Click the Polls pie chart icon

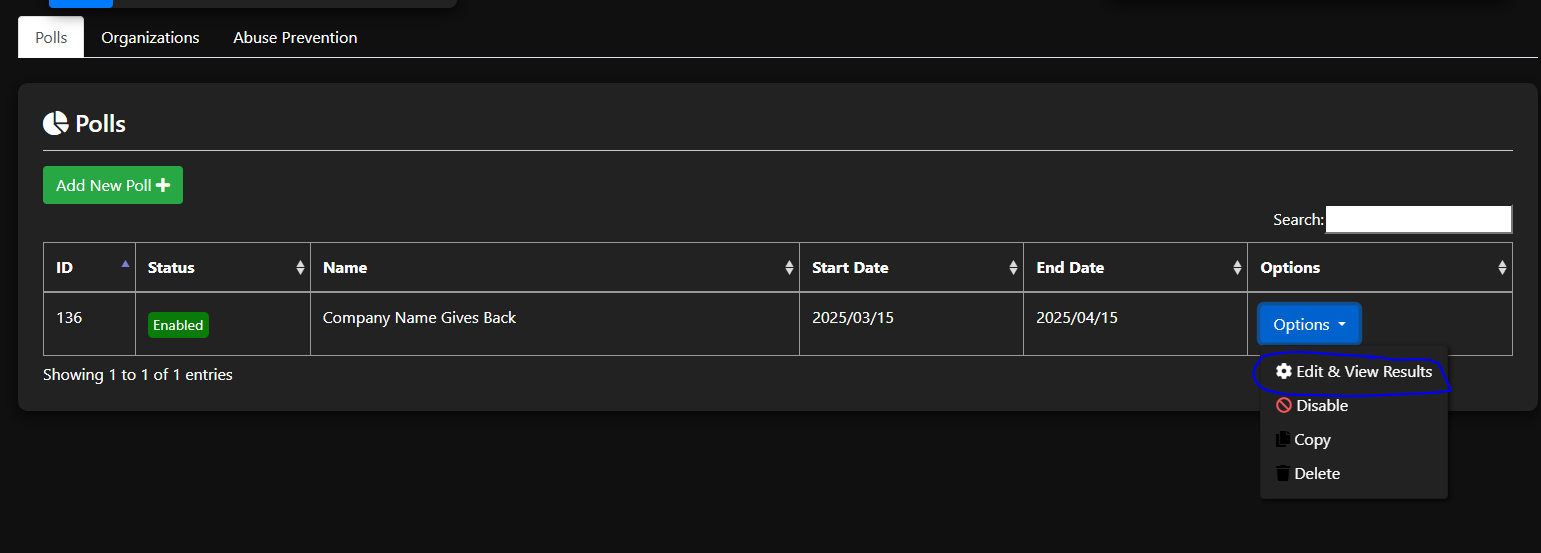55,124
